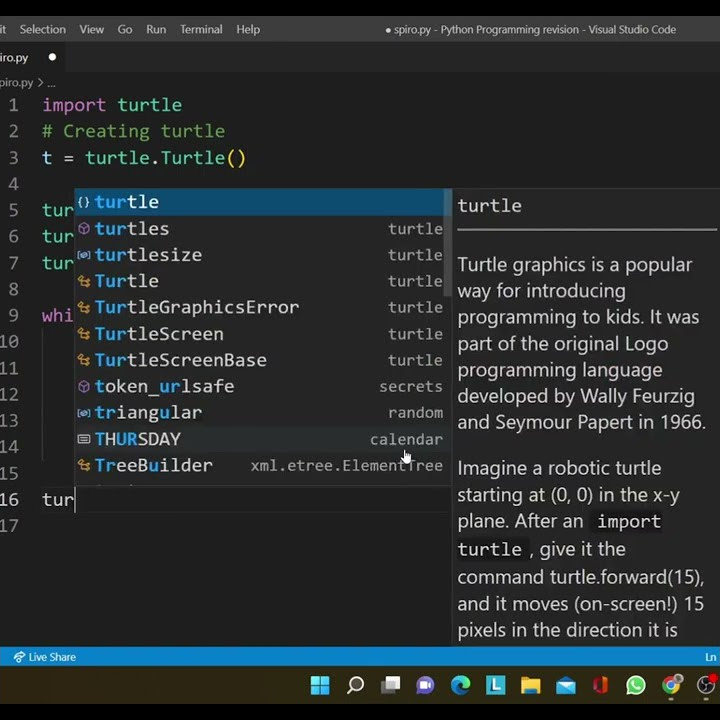Open the Help menu
The width and height of the screenshot is (720, 720).
tap(248, 29)
